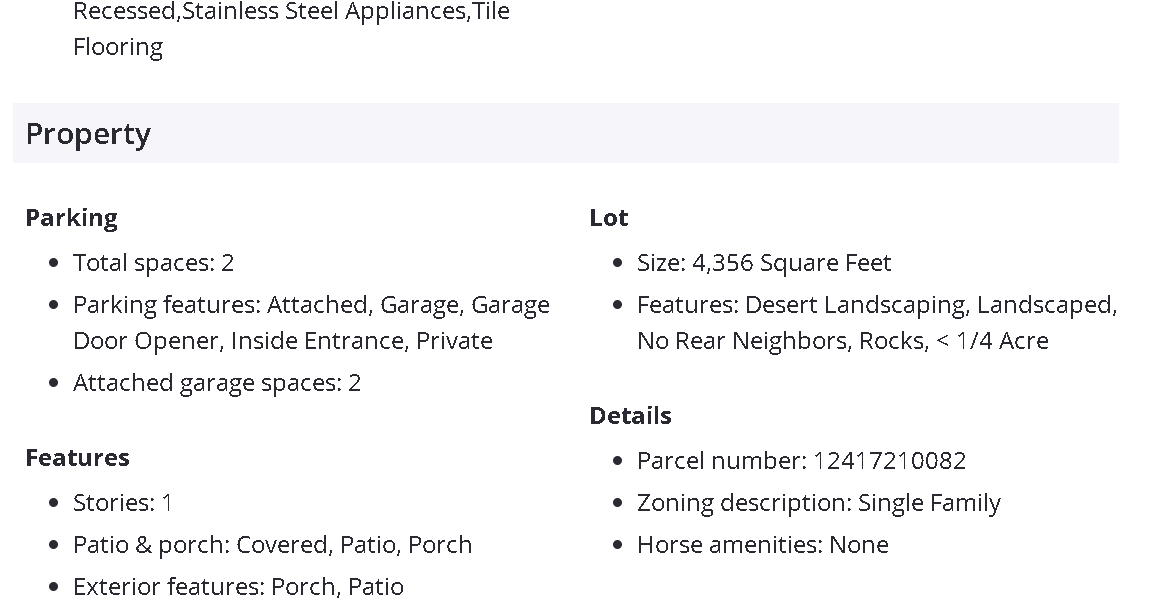Click the Features heading above Stories
1159x610 pixels.
[77, 458]
